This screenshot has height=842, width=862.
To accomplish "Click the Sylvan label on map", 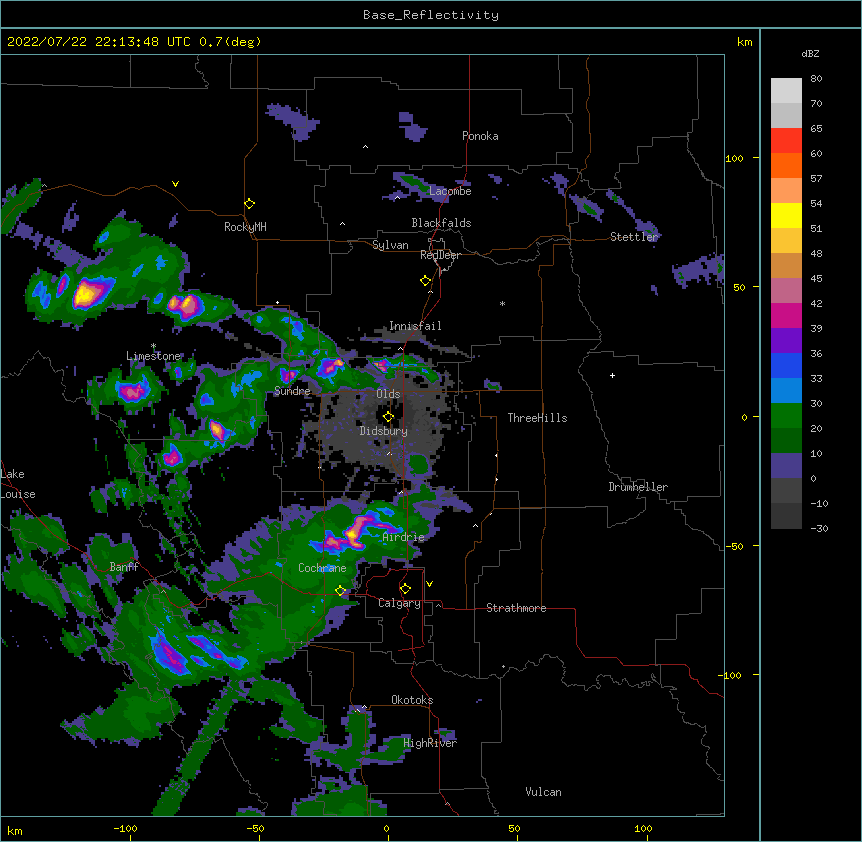I will (390, 245).
